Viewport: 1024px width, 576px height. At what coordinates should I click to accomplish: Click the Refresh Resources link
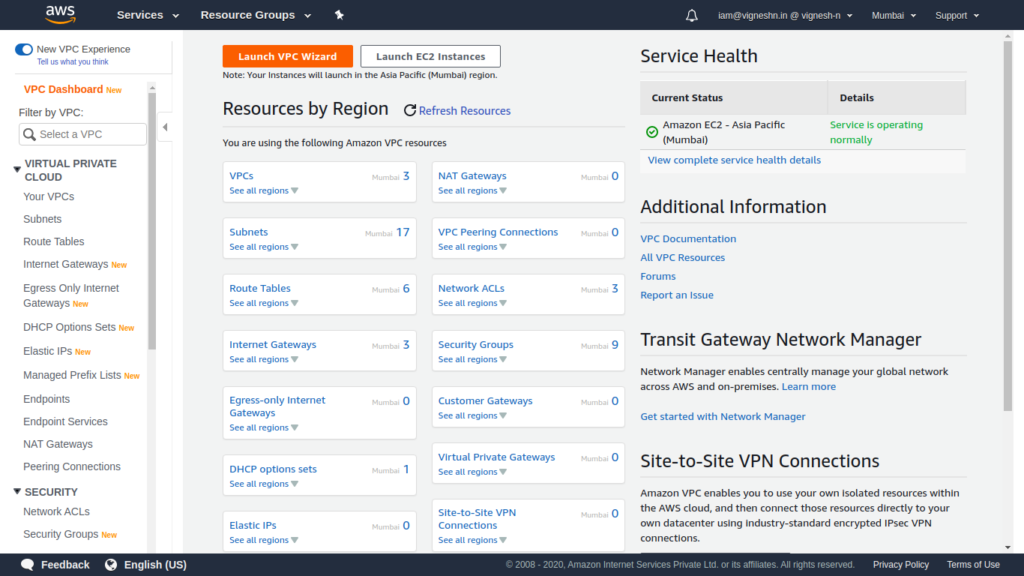coord(464,111)
